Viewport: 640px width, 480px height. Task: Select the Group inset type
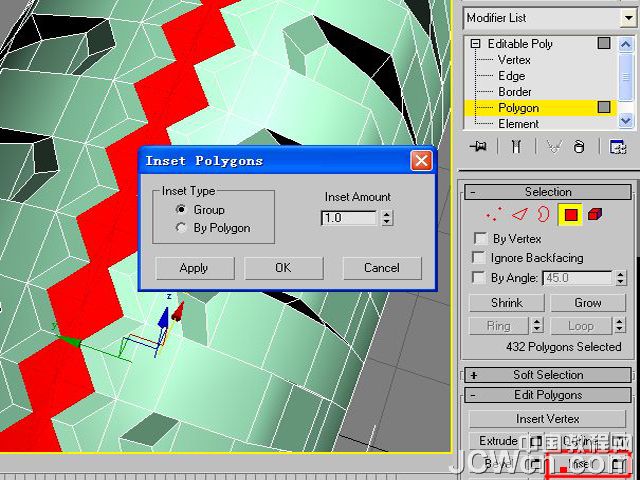(x=181, y=210)
